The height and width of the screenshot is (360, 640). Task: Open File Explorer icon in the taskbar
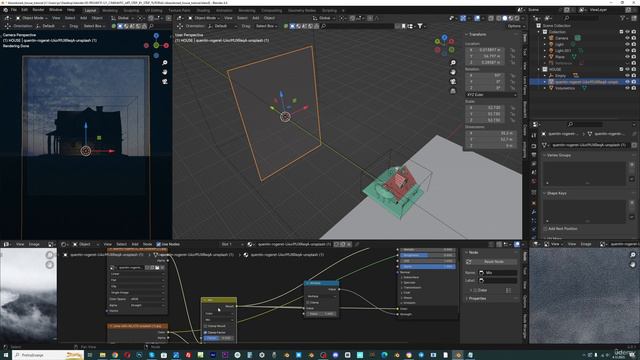tap(102, 355)
